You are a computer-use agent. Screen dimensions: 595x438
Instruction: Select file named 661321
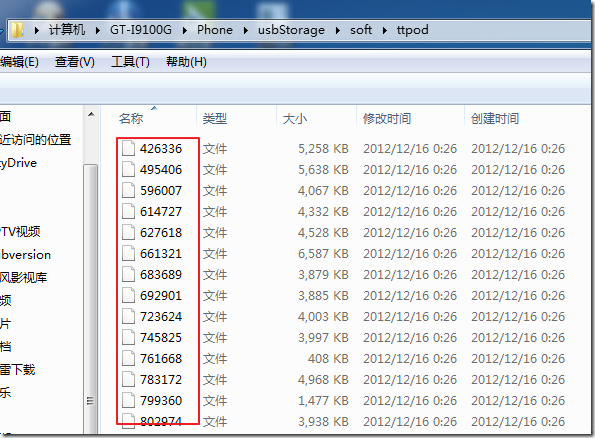(161, 253)
